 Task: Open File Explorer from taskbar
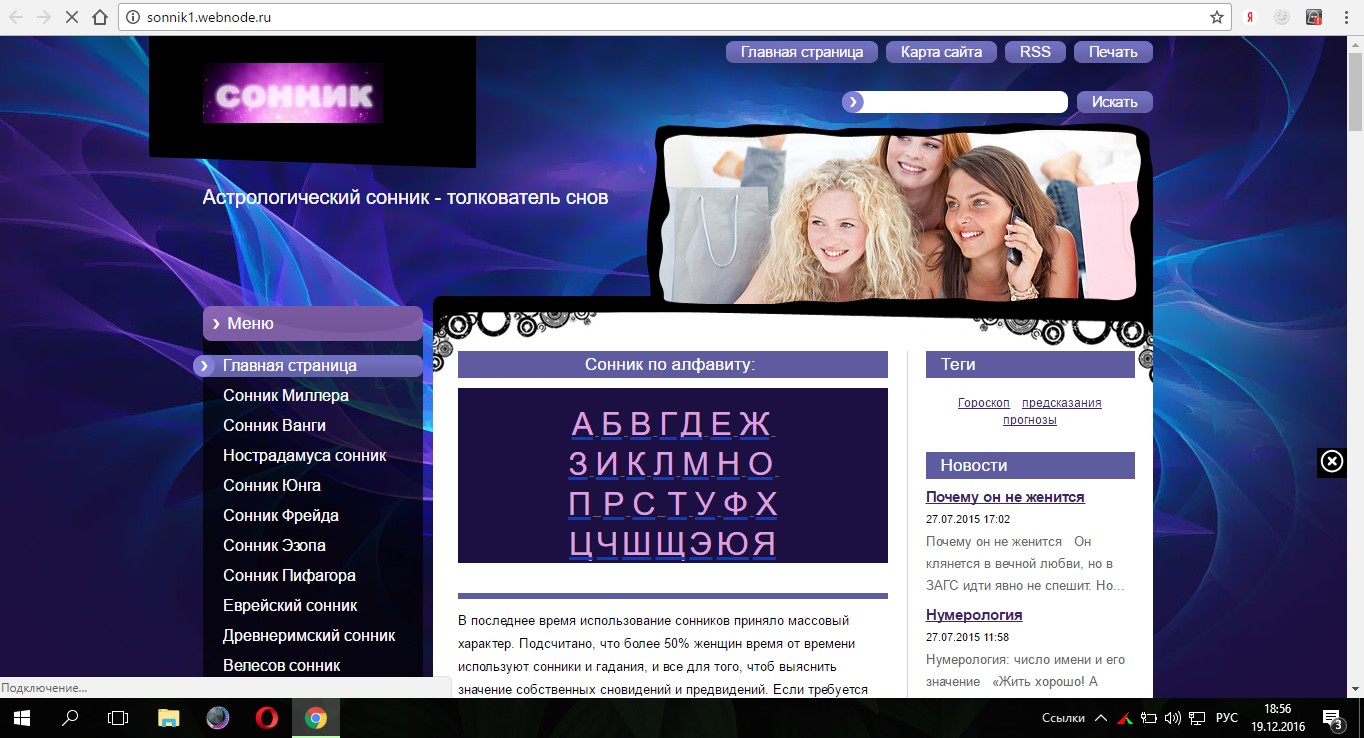(168, 717)
